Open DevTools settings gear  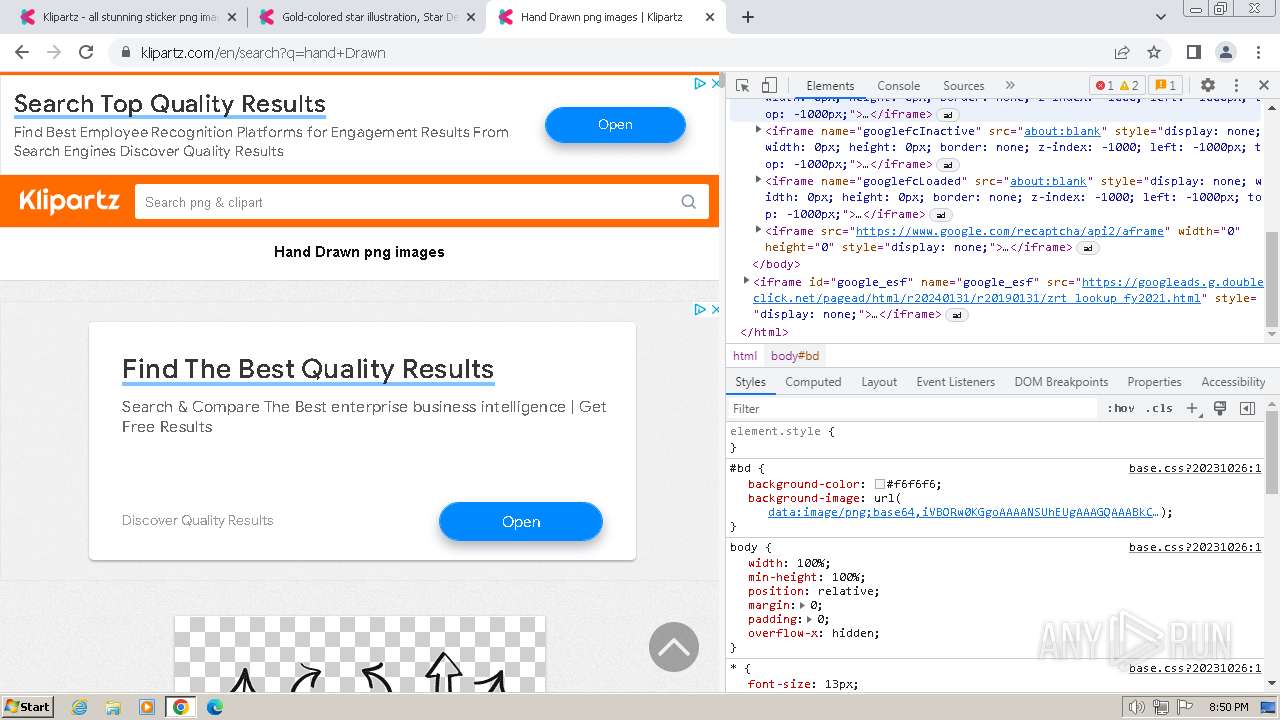click(1208, 86)
